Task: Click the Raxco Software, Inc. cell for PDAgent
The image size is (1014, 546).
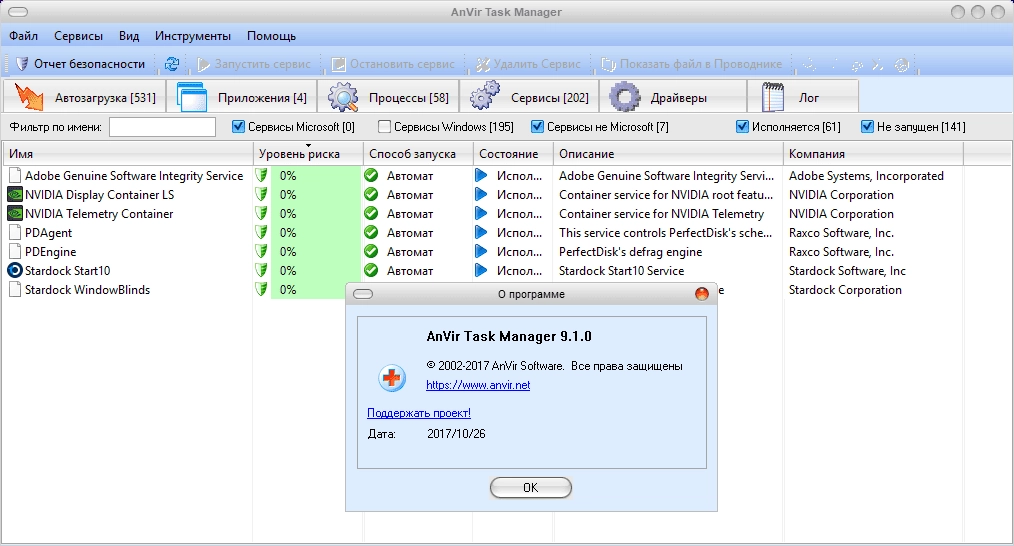Action: (841, 233)
